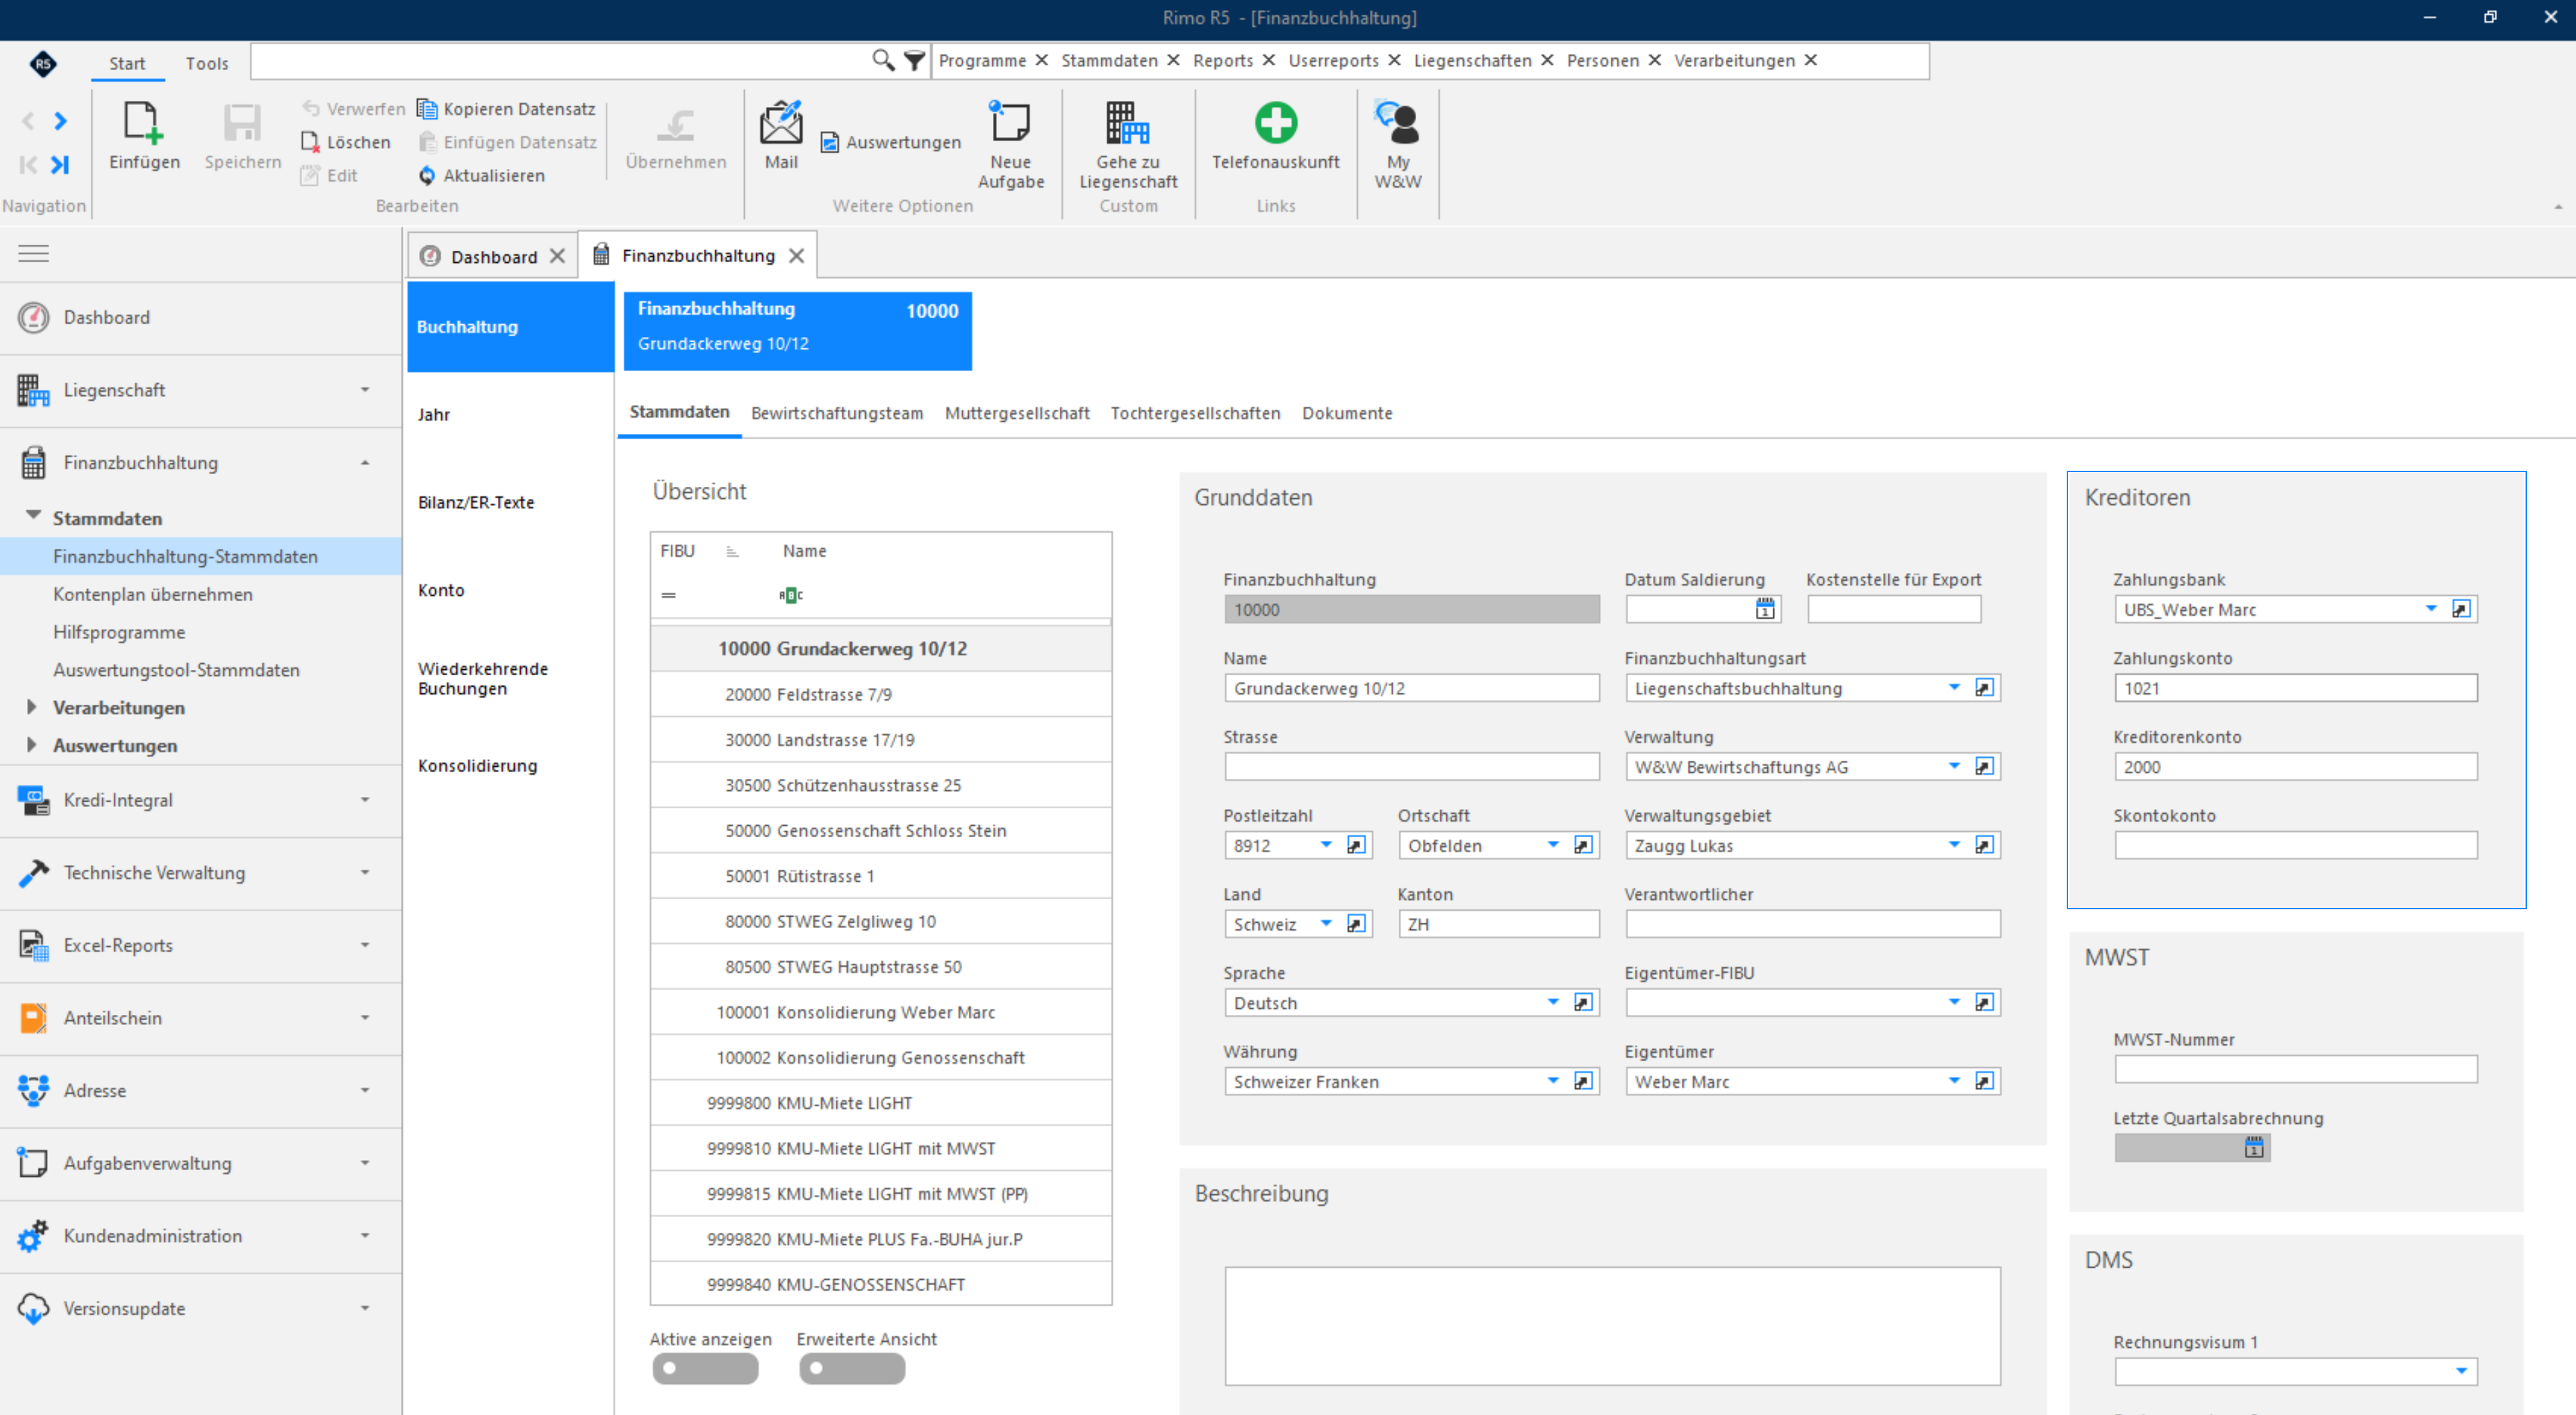Click the search magnifier icon

(882, 60)
